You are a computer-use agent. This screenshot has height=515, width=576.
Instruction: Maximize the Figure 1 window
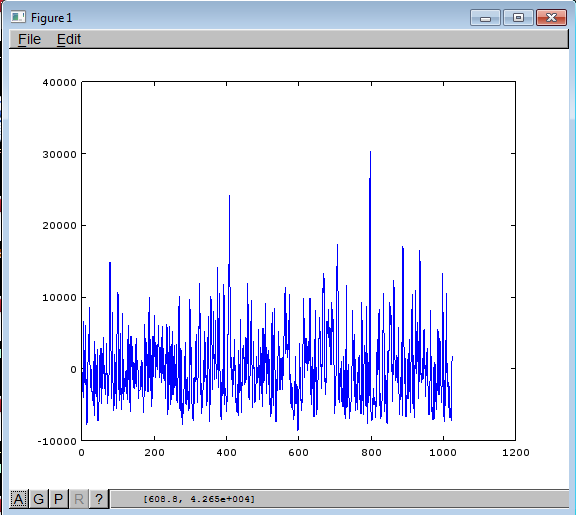518,18
